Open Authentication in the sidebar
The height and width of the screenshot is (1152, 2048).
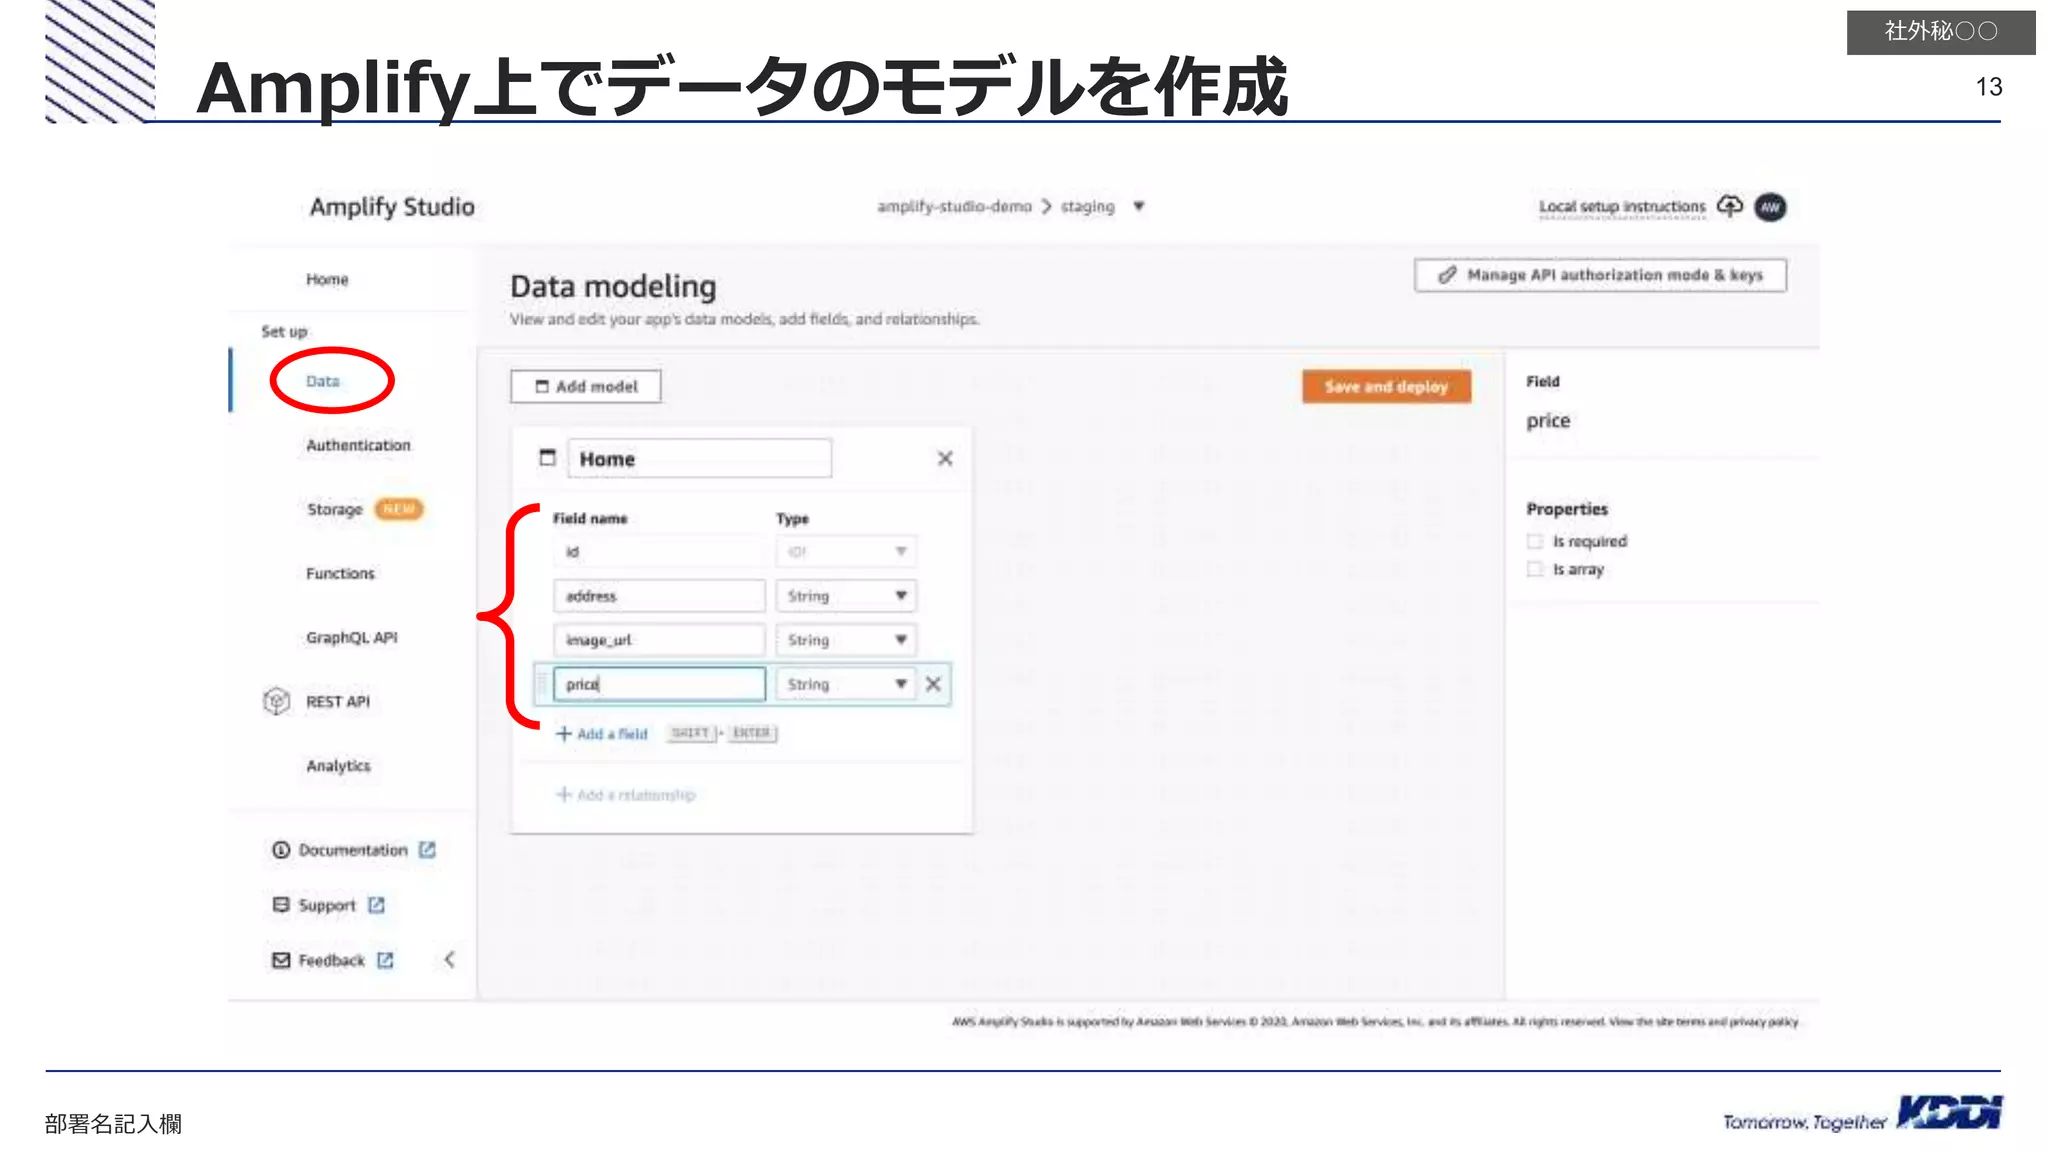(358, 445)
